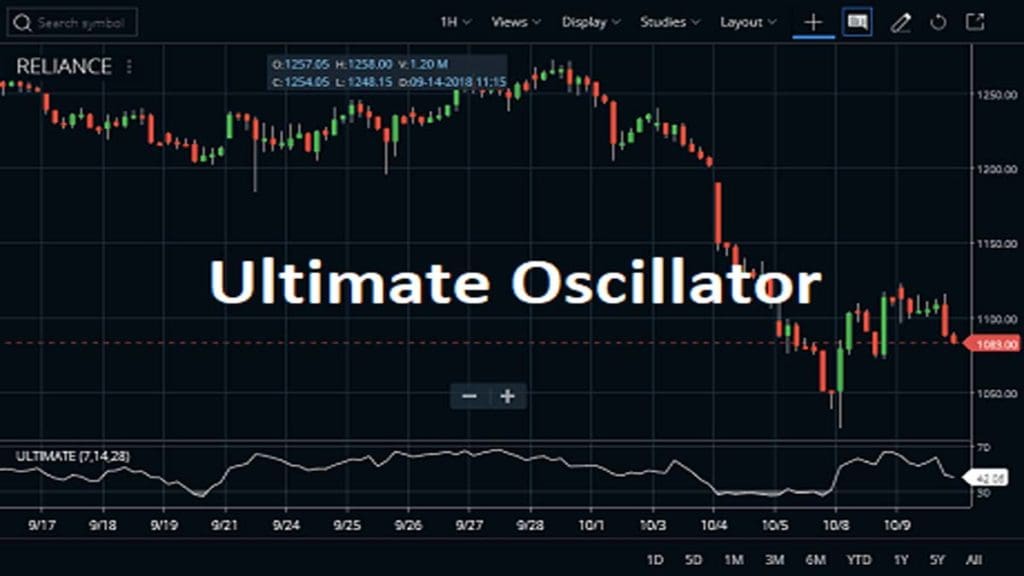Zoom in with the plus button
Viewport: 1024px width, 576px height.
(x=507, y=396)
